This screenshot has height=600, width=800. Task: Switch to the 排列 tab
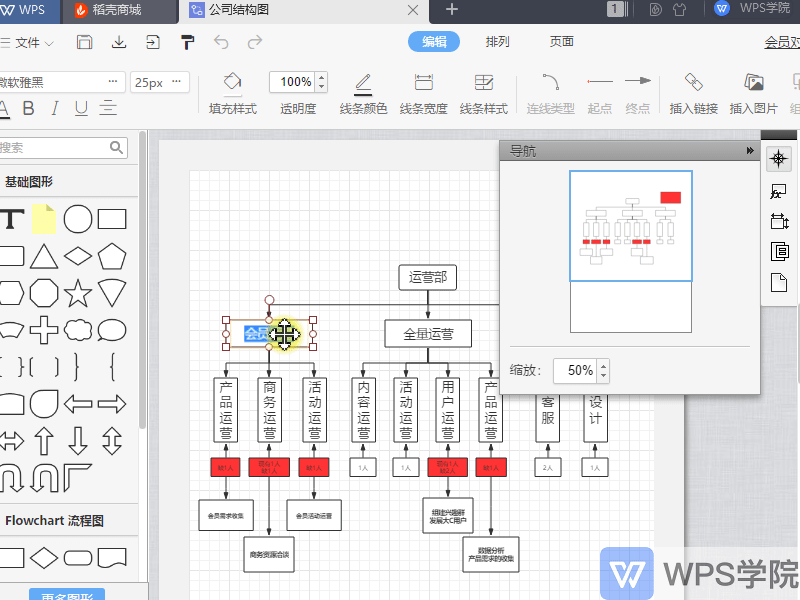click(x=497, y=41)
